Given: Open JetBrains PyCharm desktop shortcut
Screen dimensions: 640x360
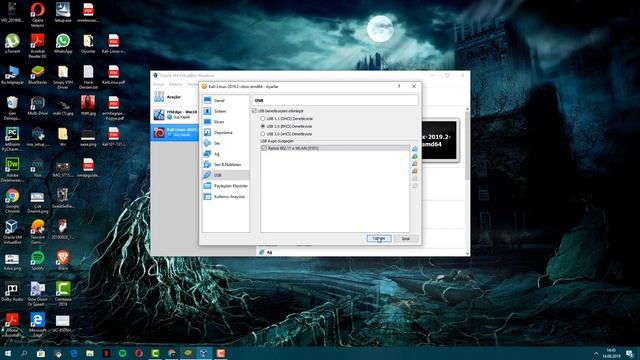Looking at the screenshot, I should click(12, 139).
